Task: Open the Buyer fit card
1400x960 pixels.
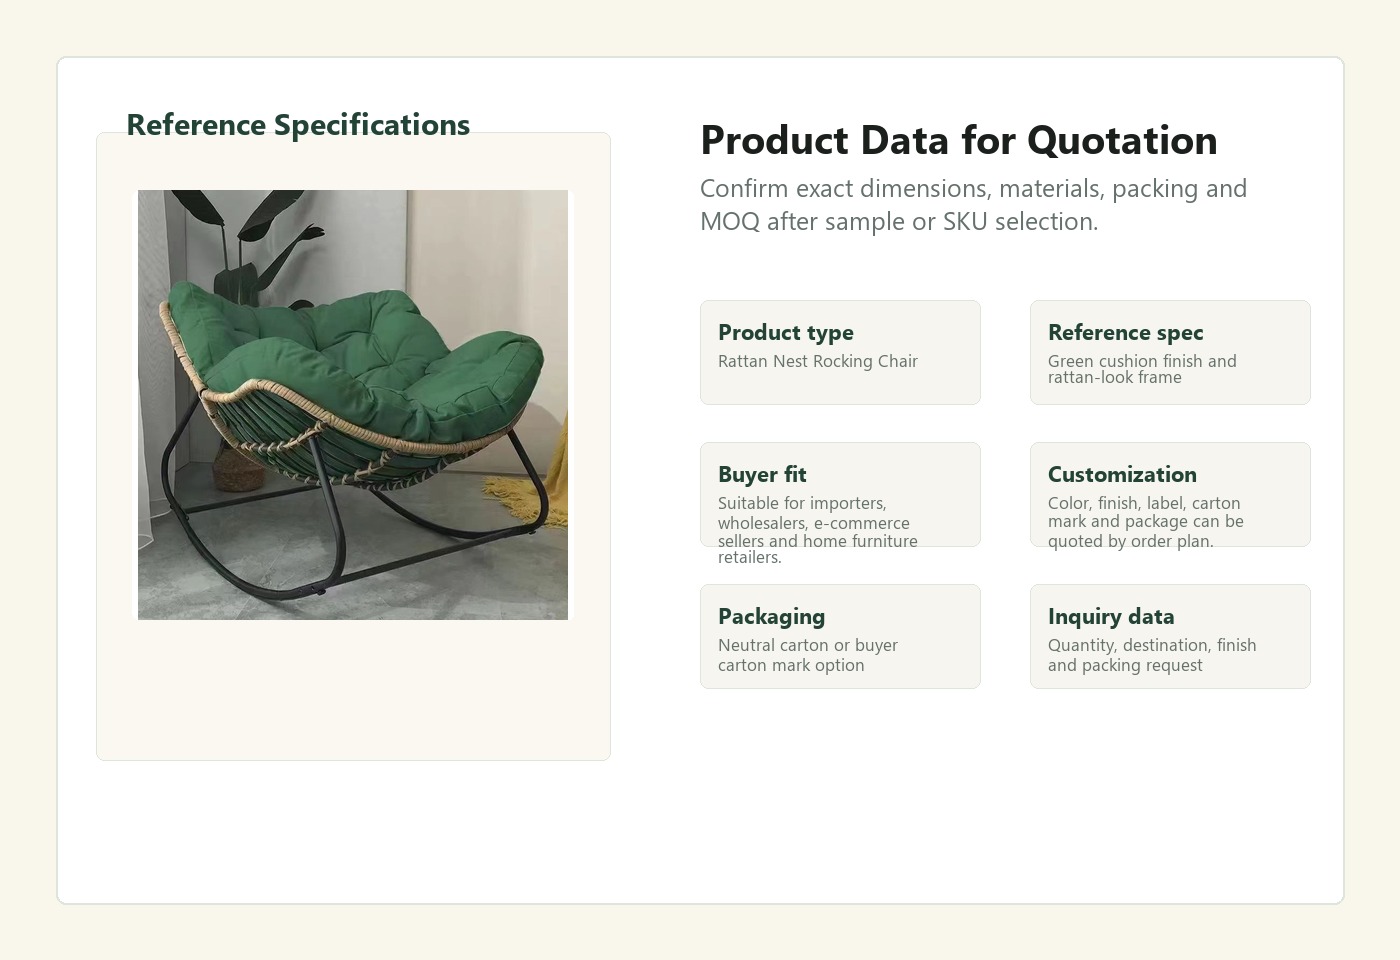Action: (840, 494)
